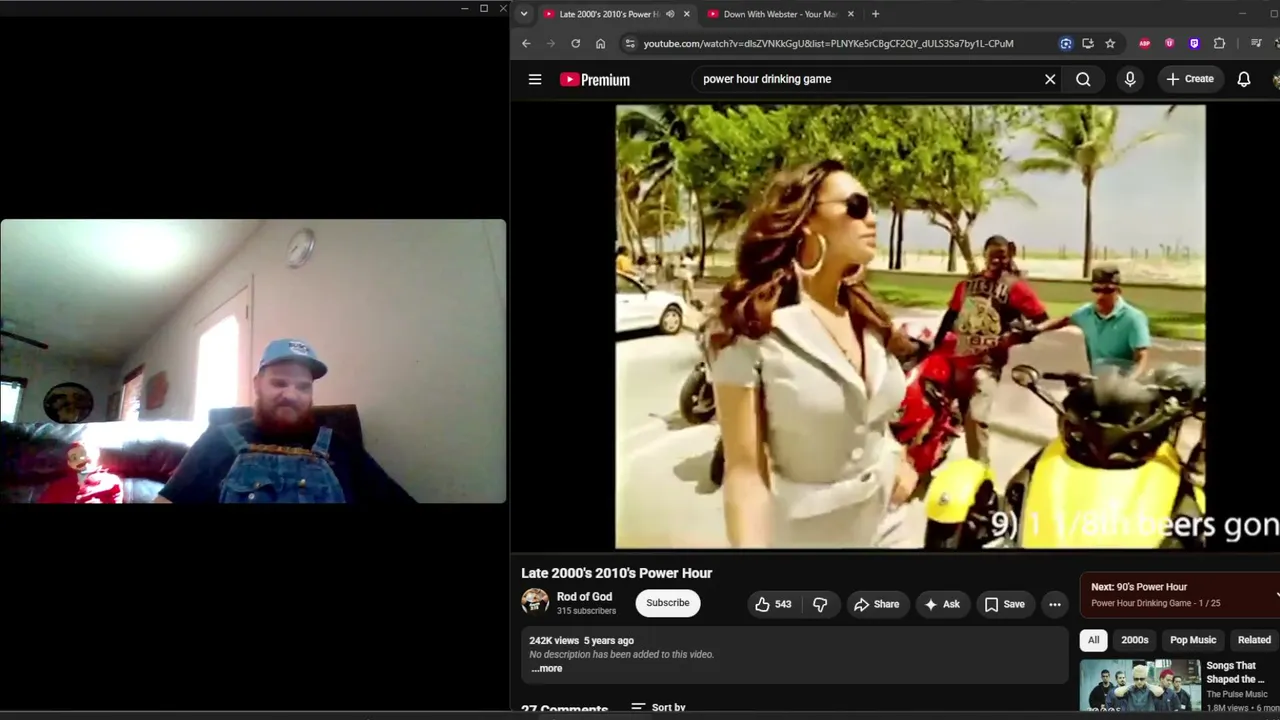Select the All filter chip

tap(1094, 640)
